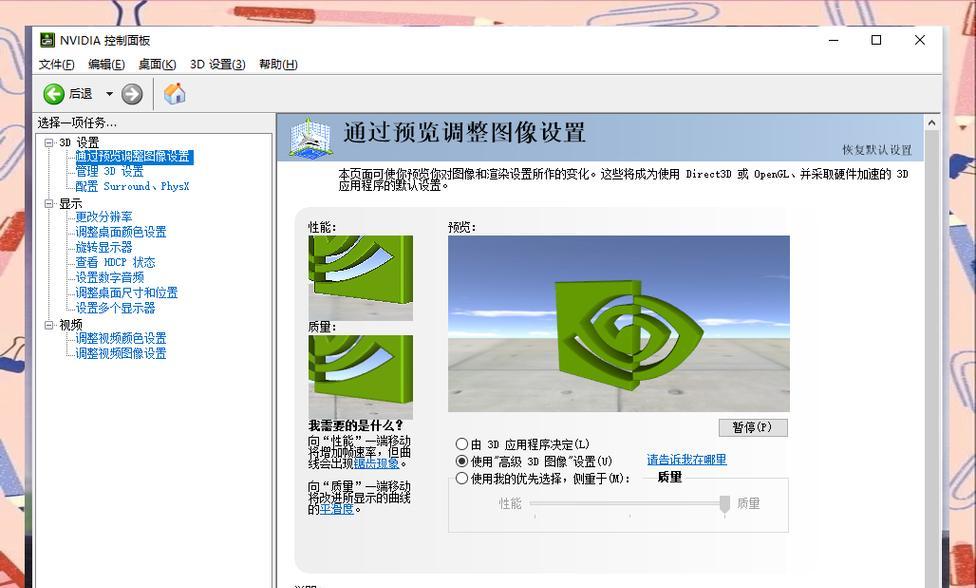
Task: Select 使用高级 3D 图像设置 radio option
Action: tap(461, 461)
